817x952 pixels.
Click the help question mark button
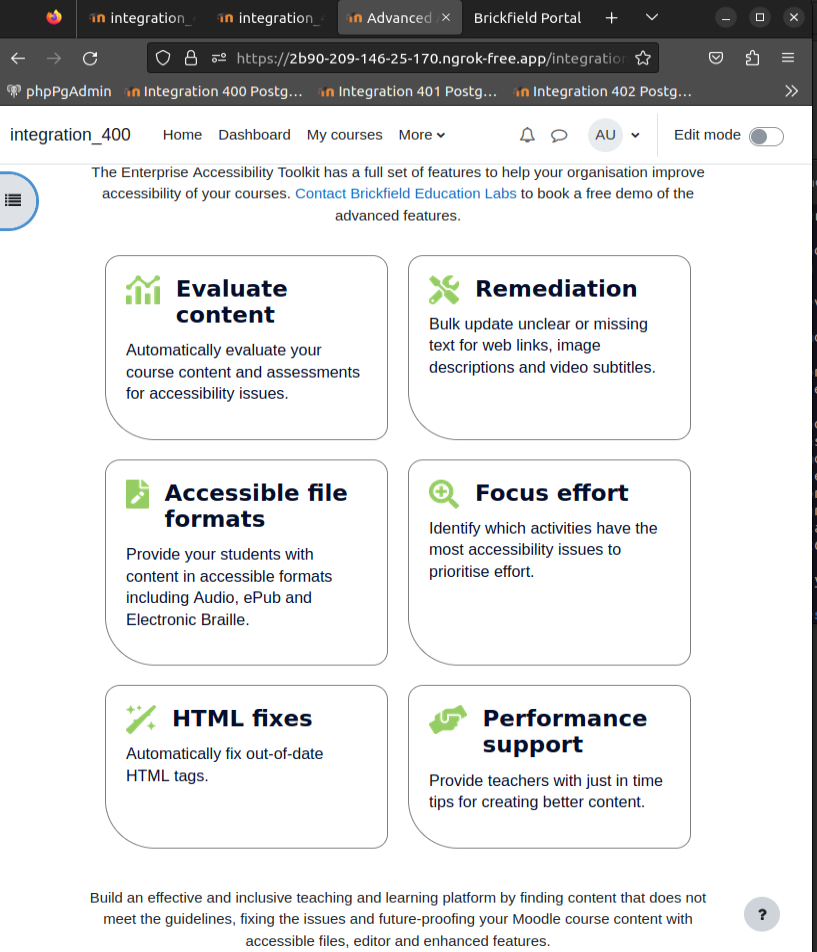coord(762,914)
